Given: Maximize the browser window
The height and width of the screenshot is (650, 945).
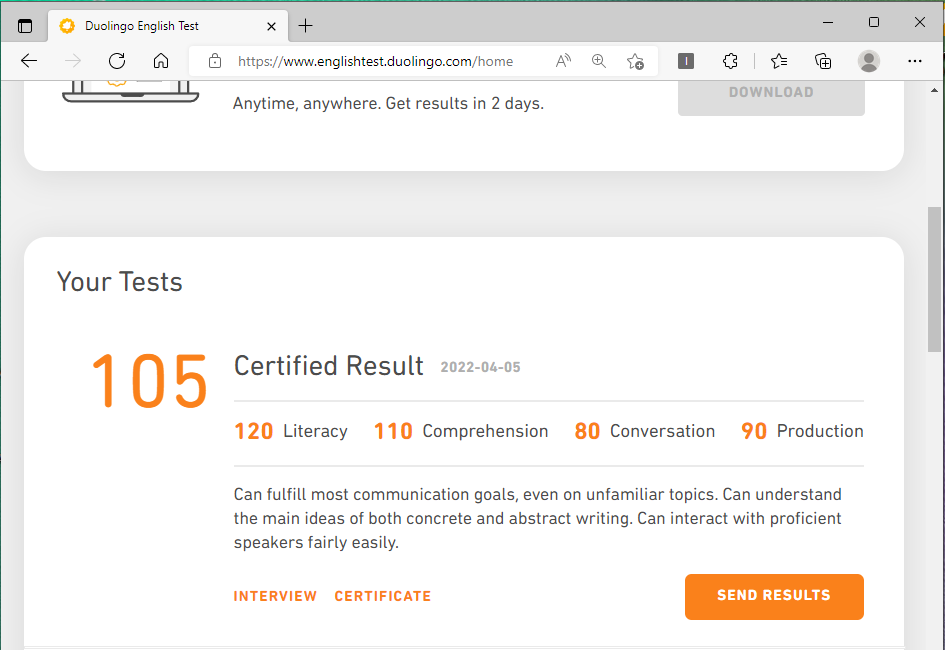Looking at the screenshot, I should click(x=874, y=22).
